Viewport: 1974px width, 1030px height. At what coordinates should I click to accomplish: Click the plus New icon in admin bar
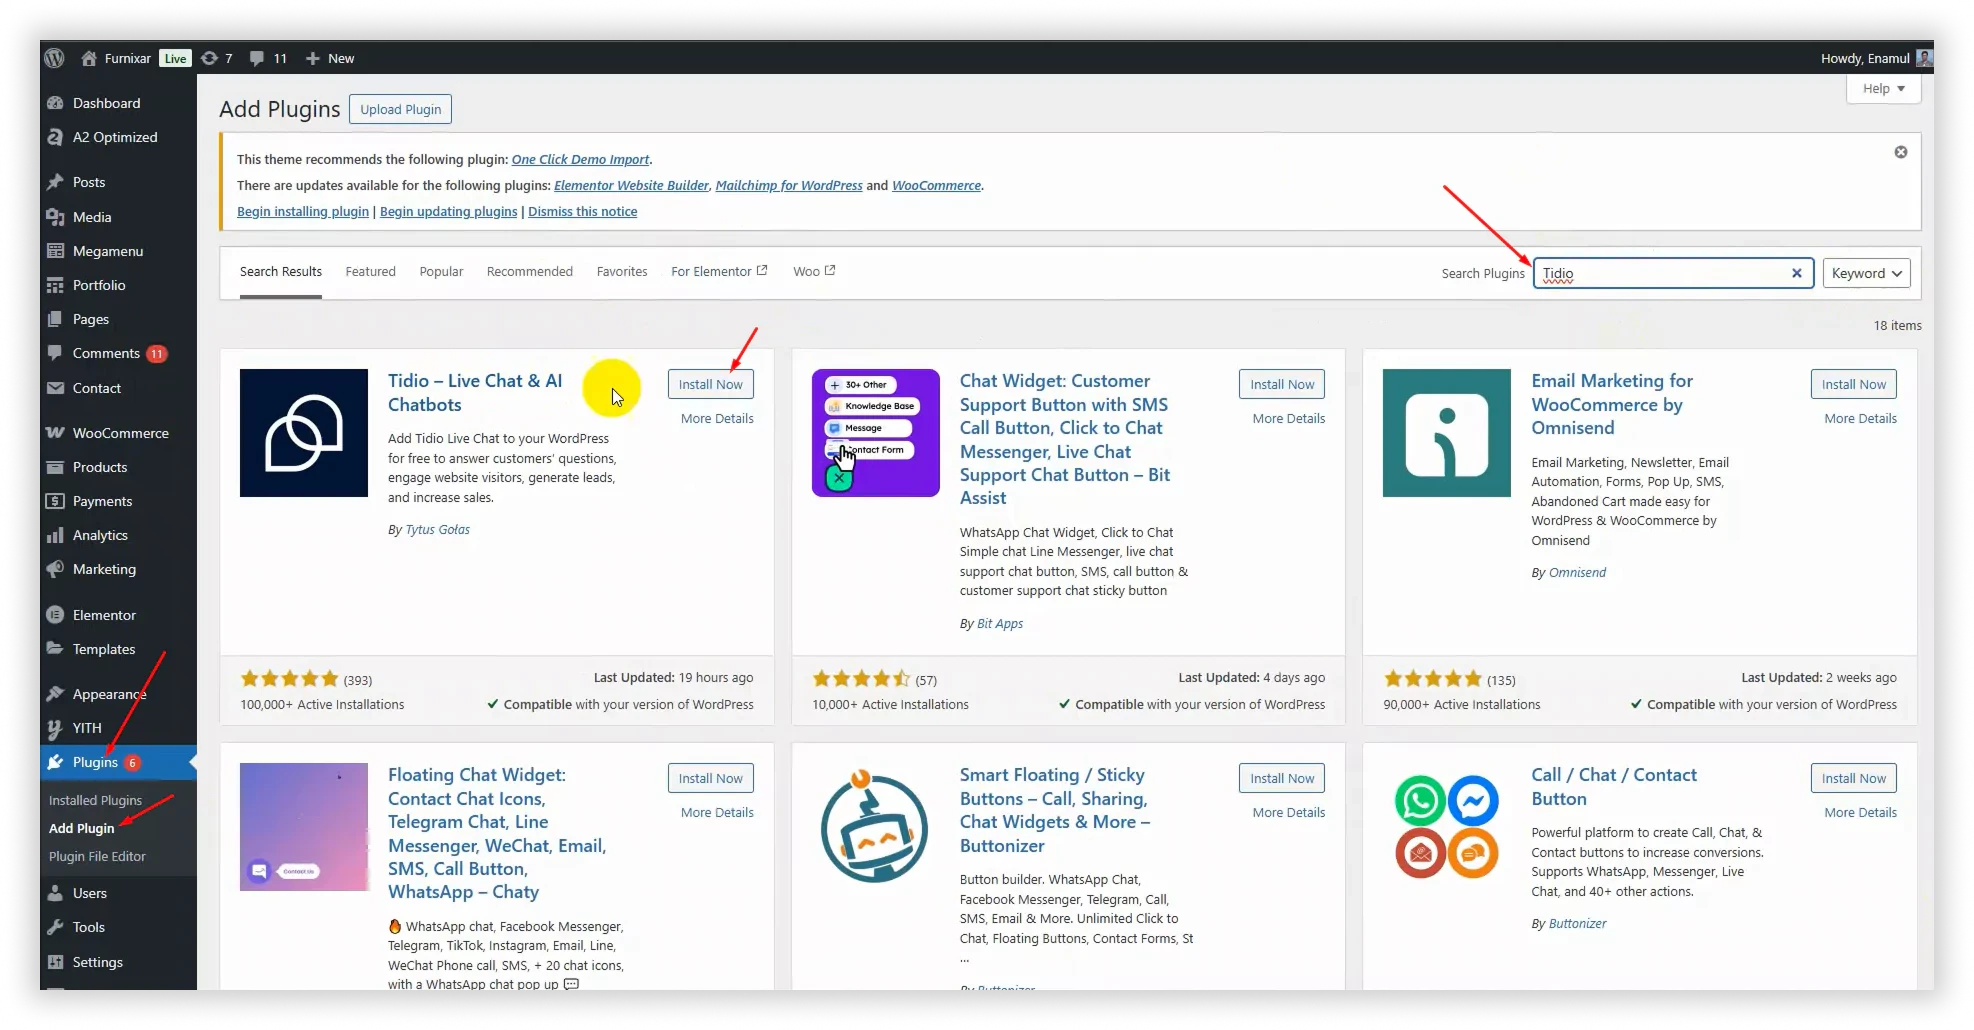point(313,58)
